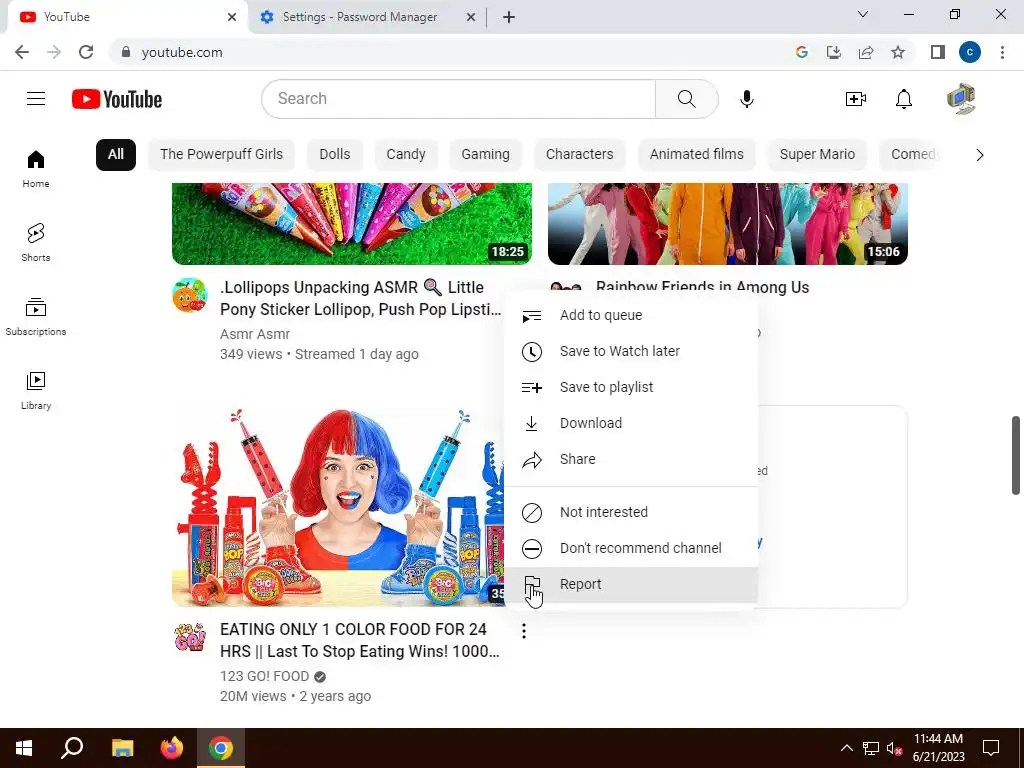Open the notifications bell
Screen dimensions: 1024x768
(x=904, y=99)
